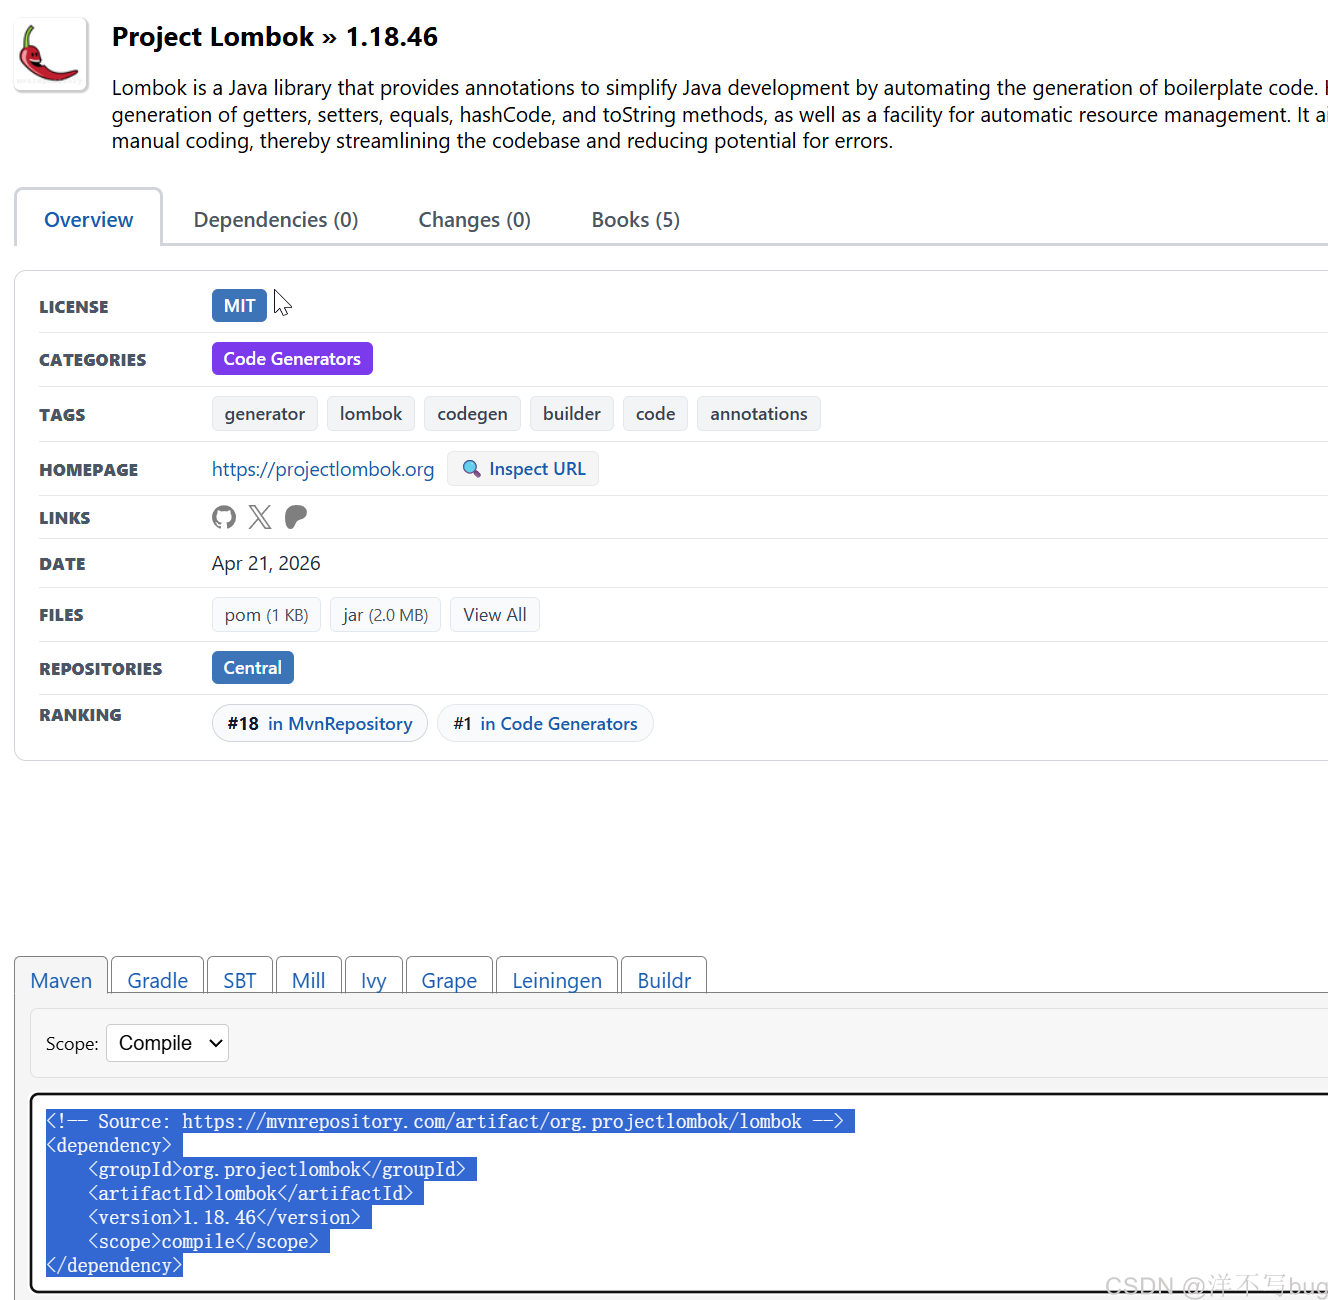Click the generator tag

(x=265, y=414)
